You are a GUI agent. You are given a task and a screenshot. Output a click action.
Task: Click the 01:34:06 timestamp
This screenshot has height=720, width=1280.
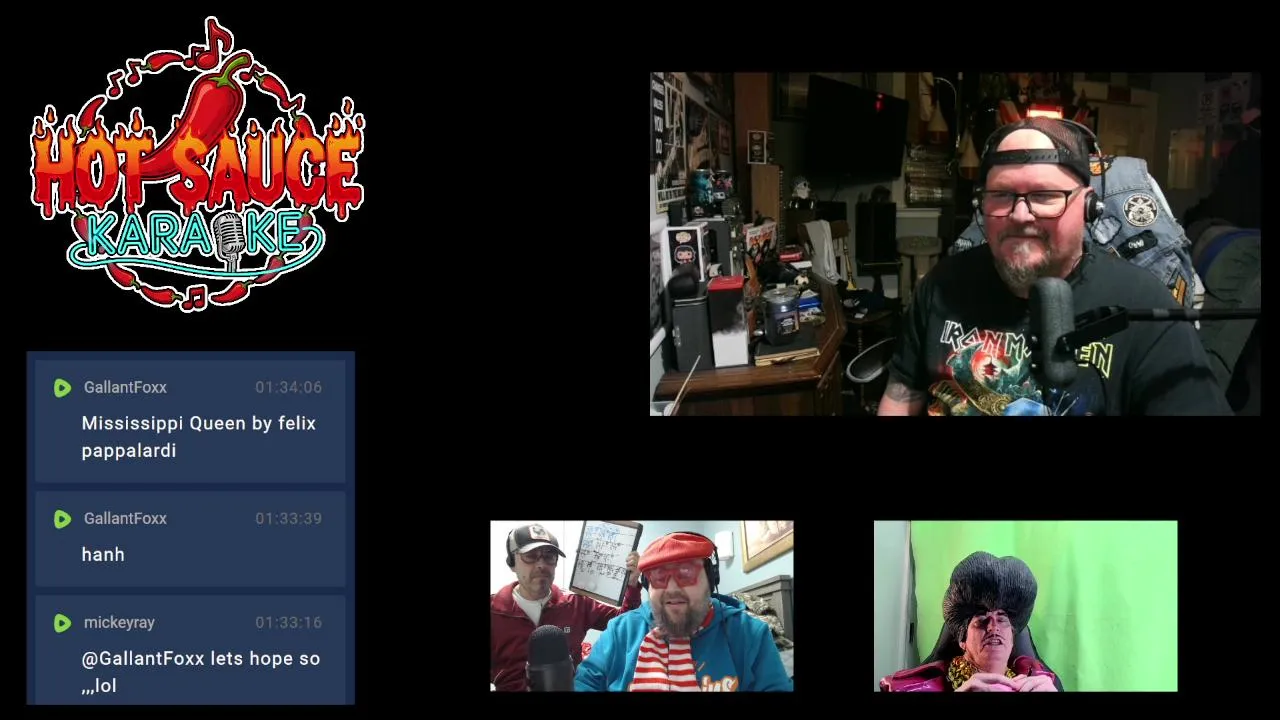pyautogui.click(x=288, y=387)
